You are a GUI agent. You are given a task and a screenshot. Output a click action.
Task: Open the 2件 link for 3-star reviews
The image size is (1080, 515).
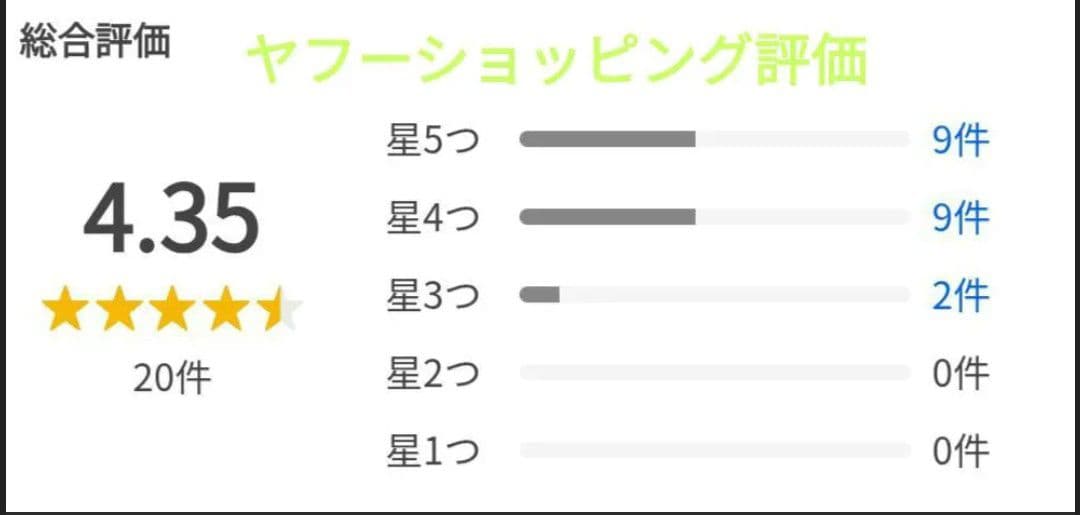coord(960,296)
